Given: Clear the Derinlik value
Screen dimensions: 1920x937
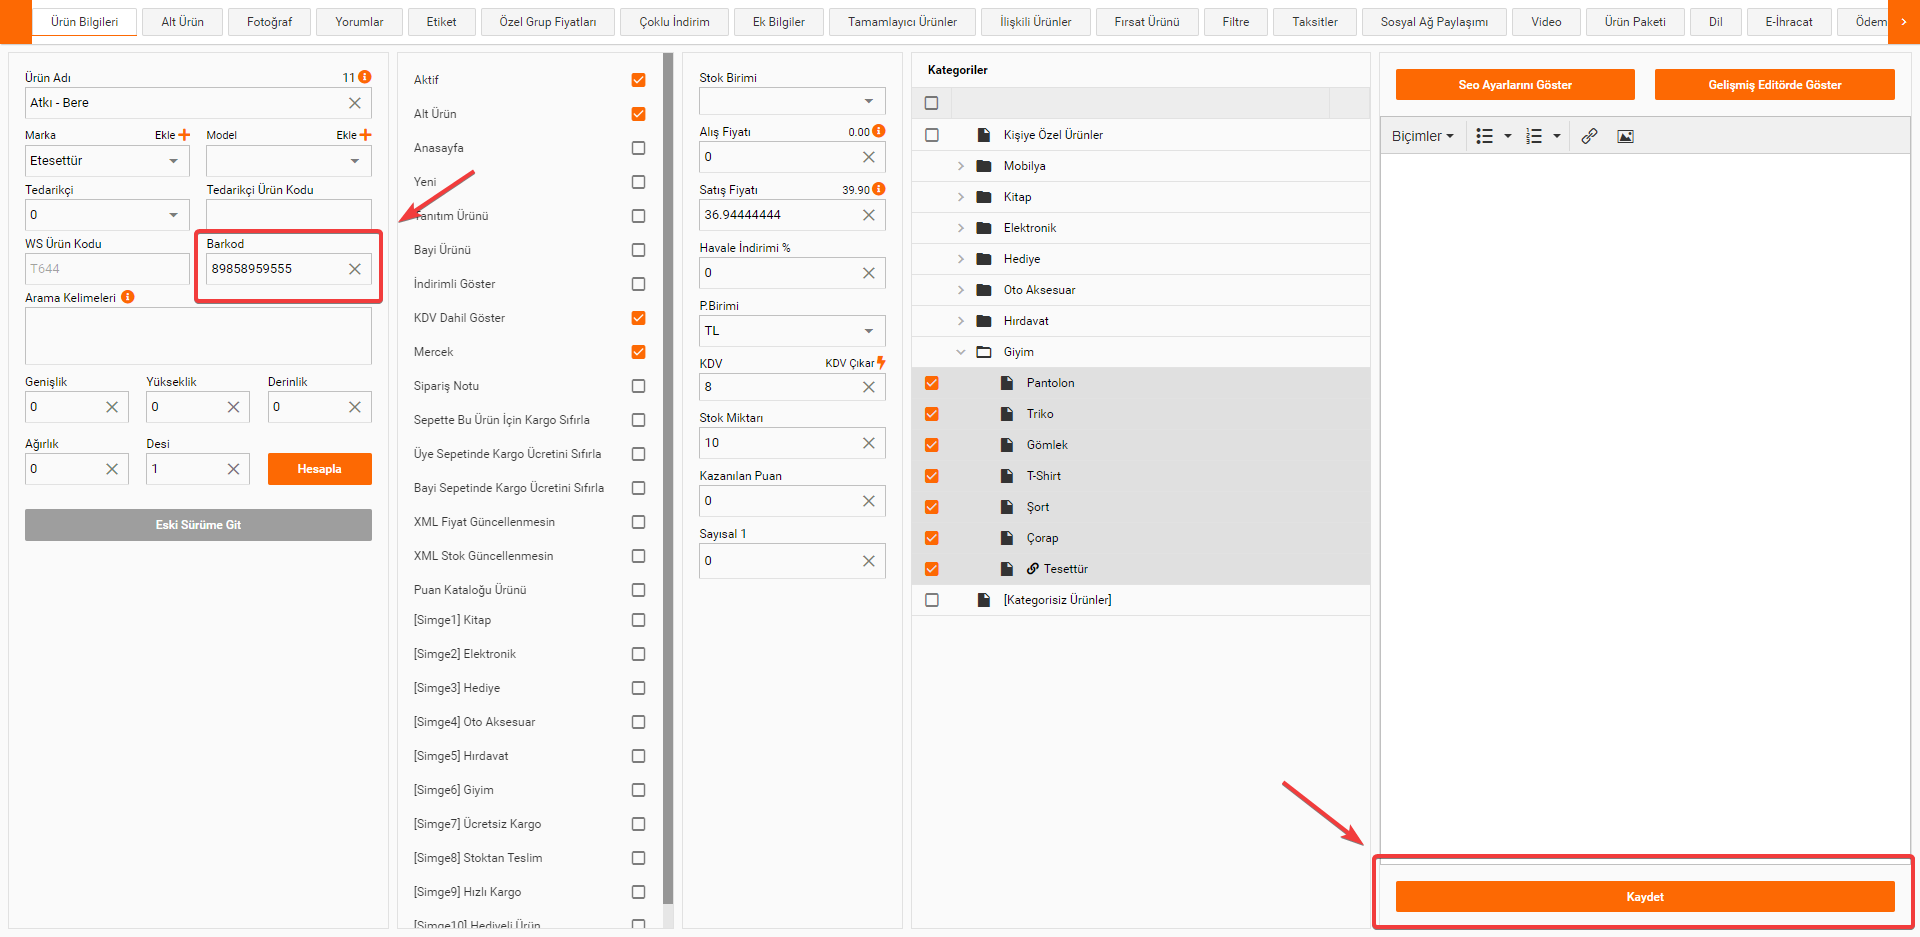Looking at the screenshot, I should coord(355,407).
